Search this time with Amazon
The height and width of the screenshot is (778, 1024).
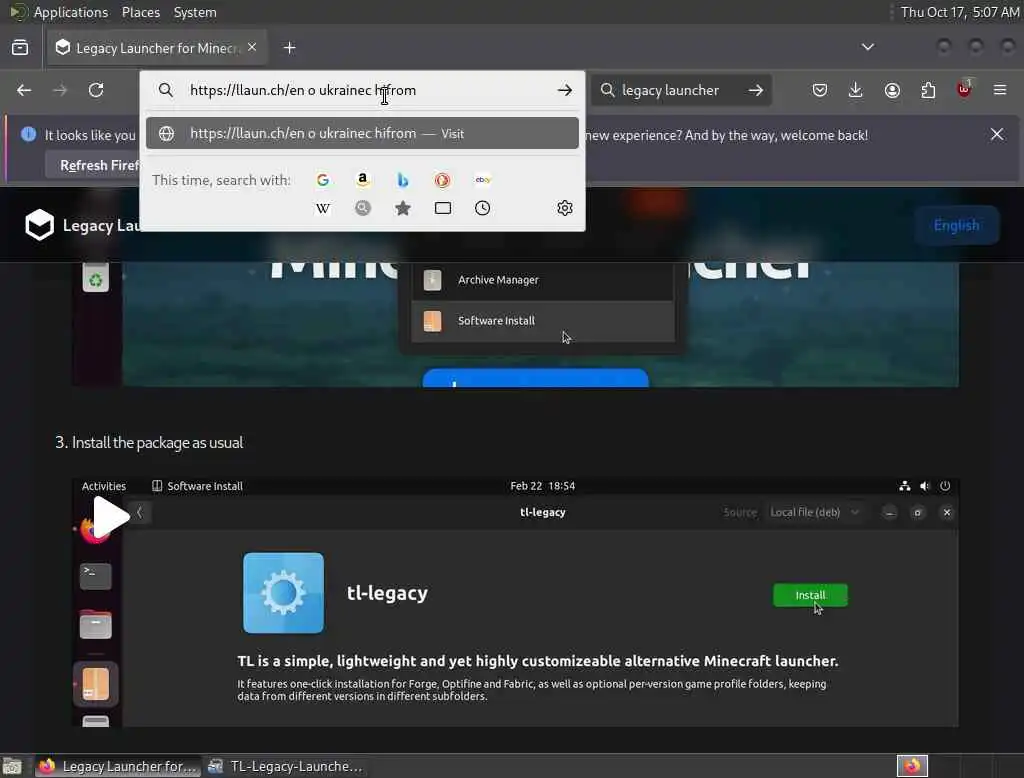click(x=362, y=180)
